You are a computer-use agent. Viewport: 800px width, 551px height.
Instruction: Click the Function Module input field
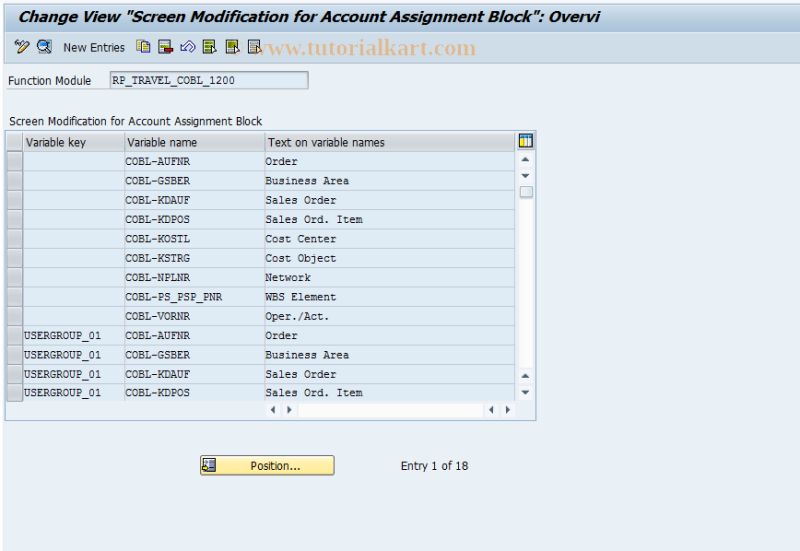(209, 80)
